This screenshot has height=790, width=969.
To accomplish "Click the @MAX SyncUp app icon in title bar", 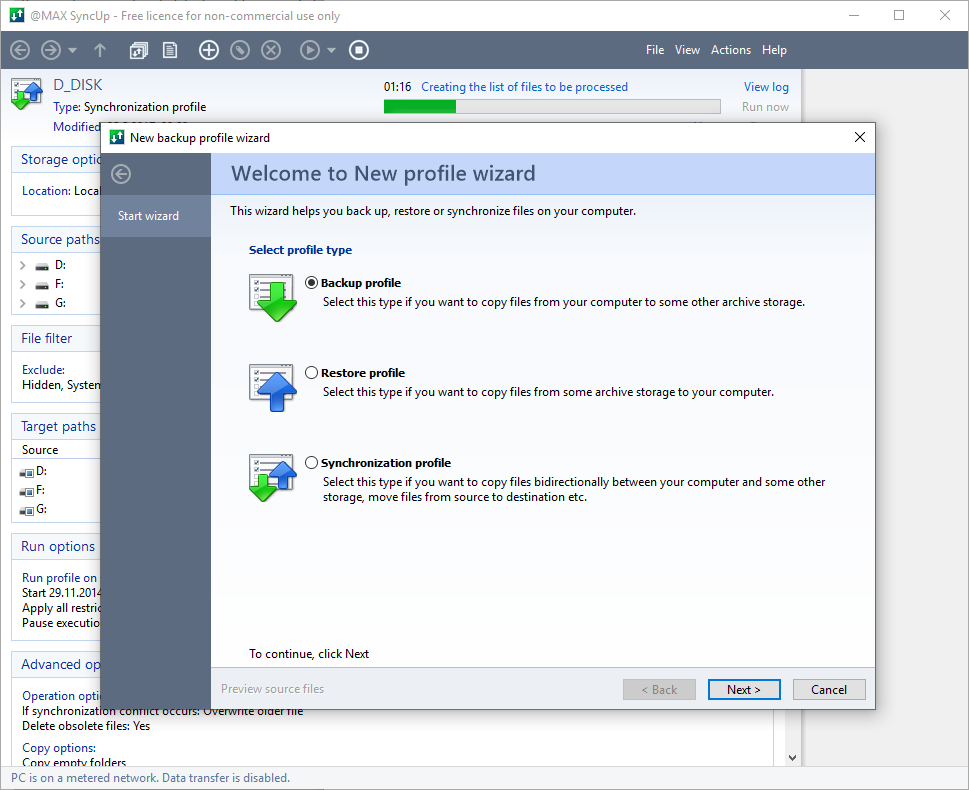I will tap(17, 15).
